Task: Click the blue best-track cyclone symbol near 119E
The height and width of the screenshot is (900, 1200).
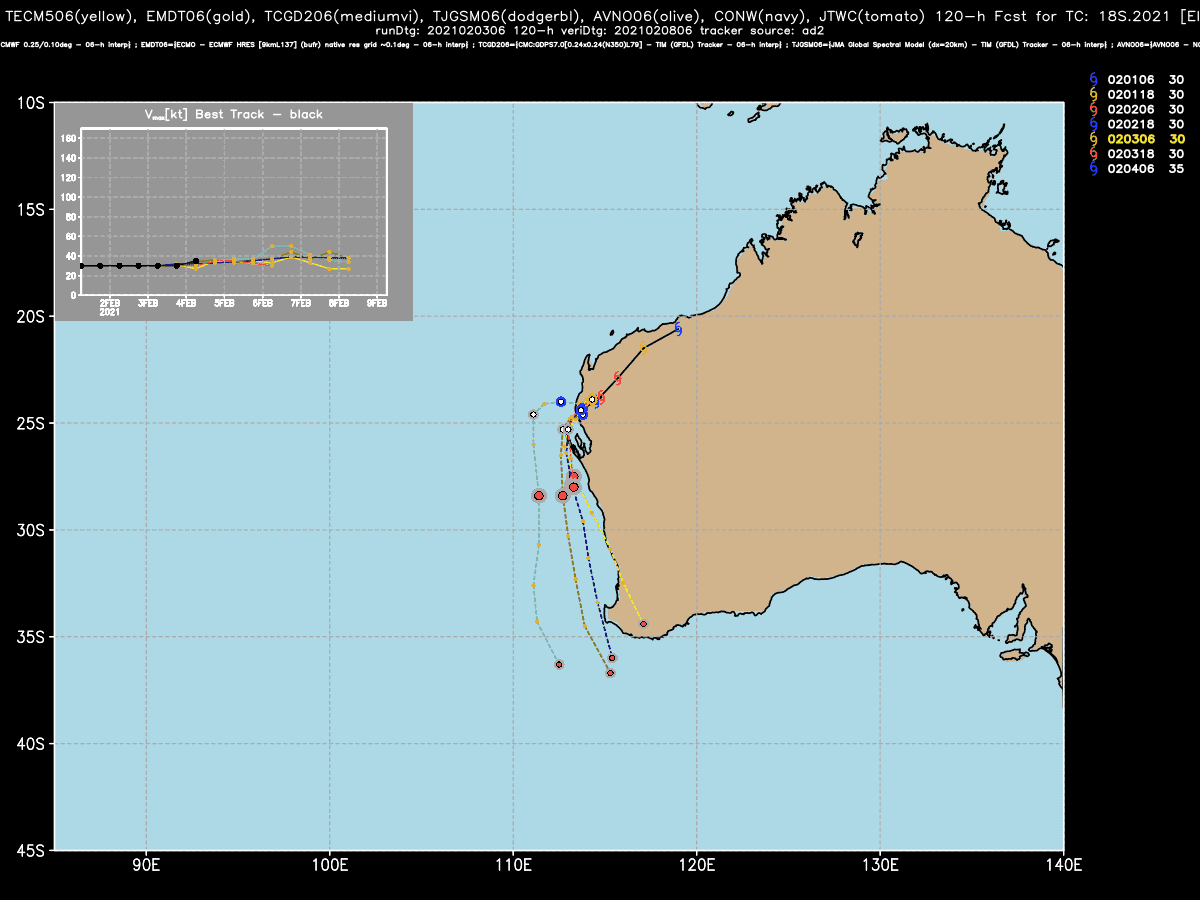Action: (678, 329)
